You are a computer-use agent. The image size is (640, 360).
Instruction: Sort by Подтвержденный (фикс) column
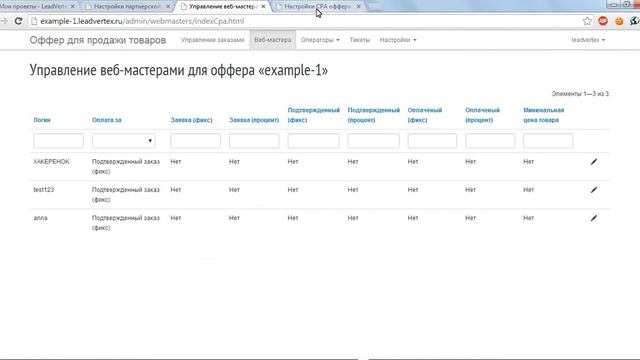[x=313, y=115]
